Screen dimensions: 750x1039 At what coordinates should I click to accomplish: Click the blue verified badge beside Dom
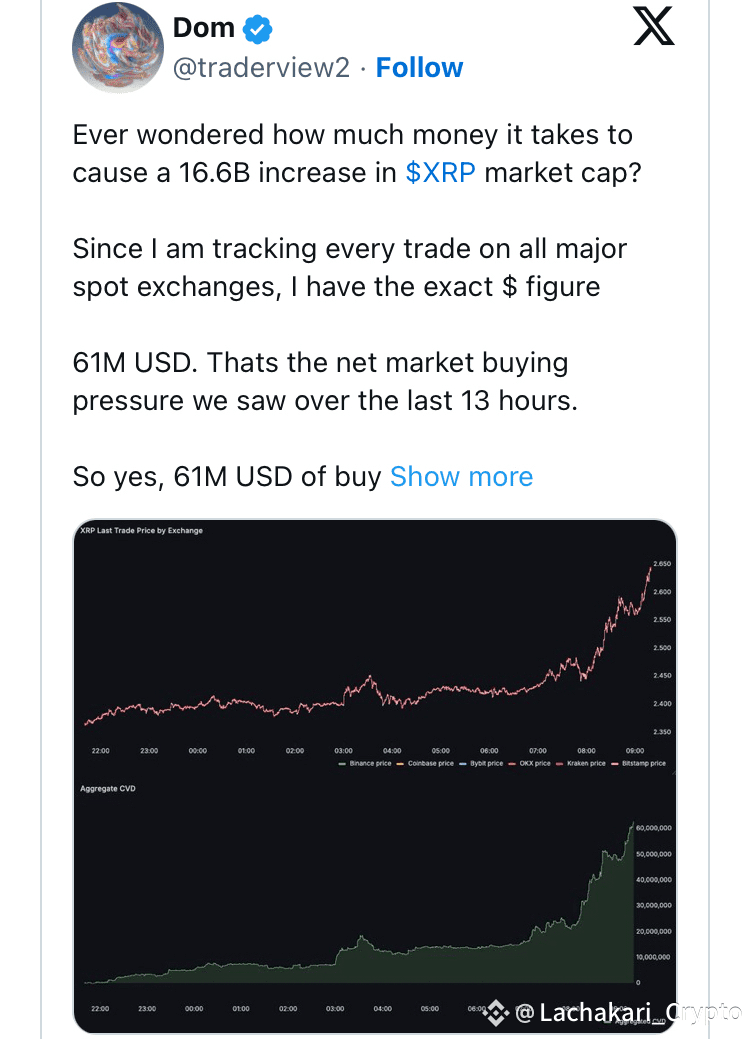tap(257, 29)
